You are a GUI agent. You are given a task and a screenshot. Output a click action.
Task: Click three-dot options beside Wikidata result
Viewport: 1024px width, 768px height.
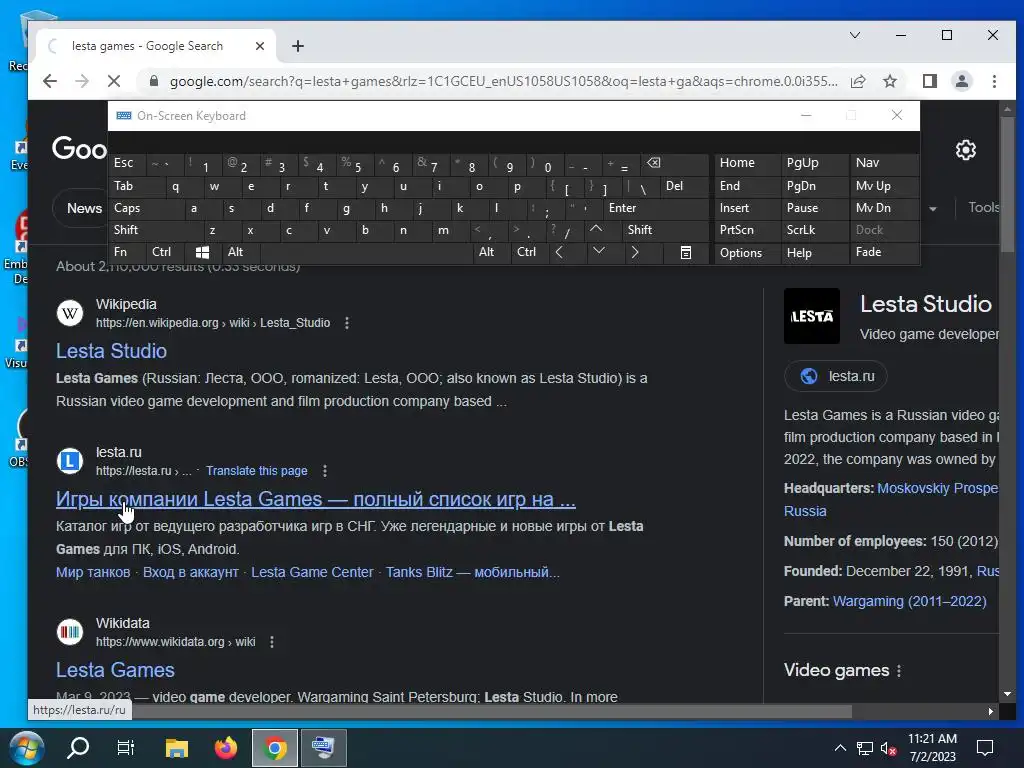coord(272,642)
